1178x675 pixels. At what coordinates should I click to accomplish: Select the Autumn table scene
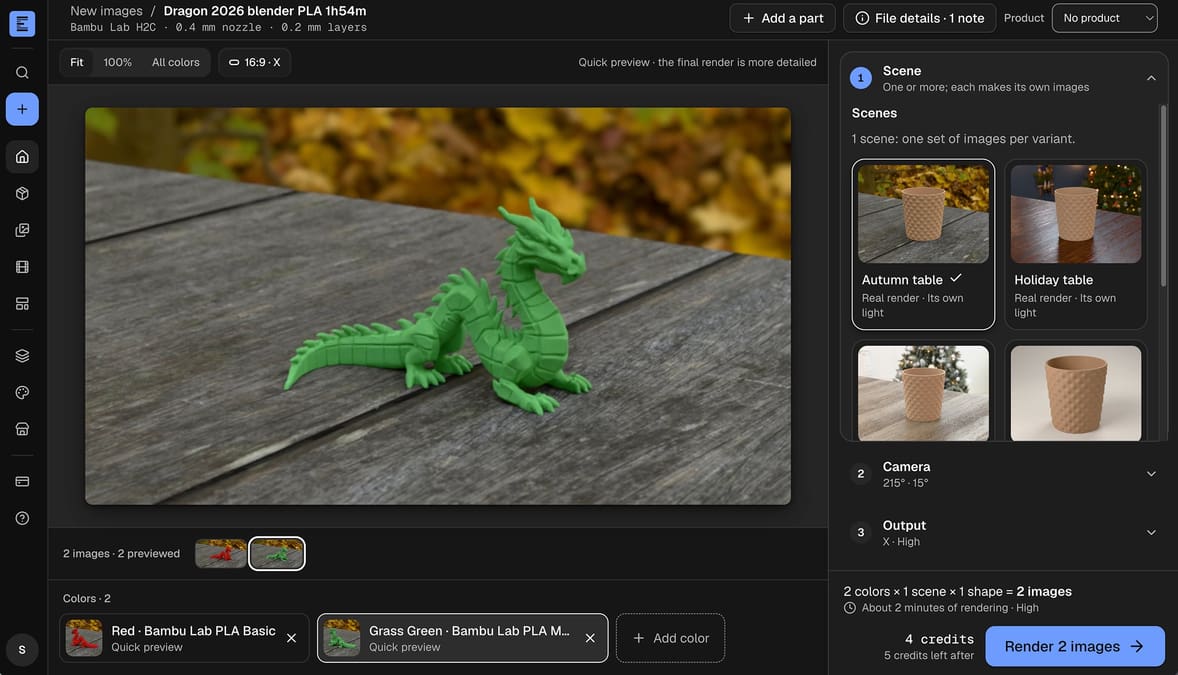923,244
